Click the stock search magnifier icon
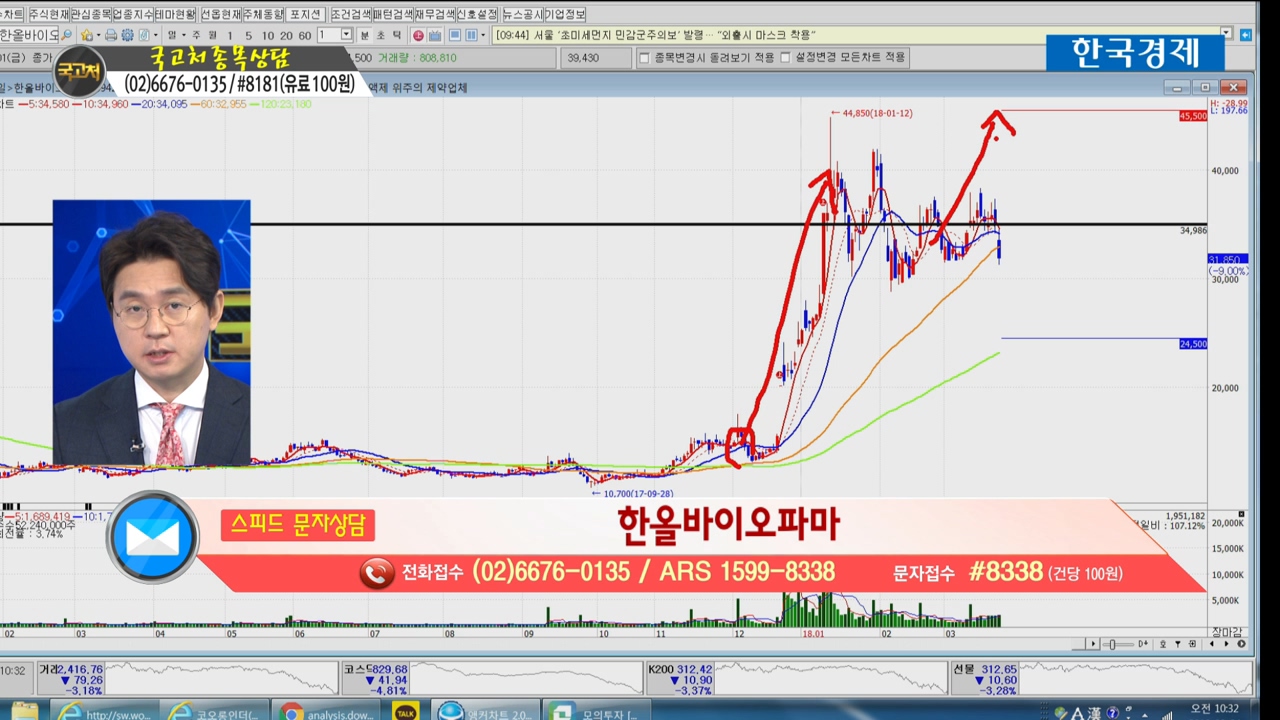 point(68,35)
